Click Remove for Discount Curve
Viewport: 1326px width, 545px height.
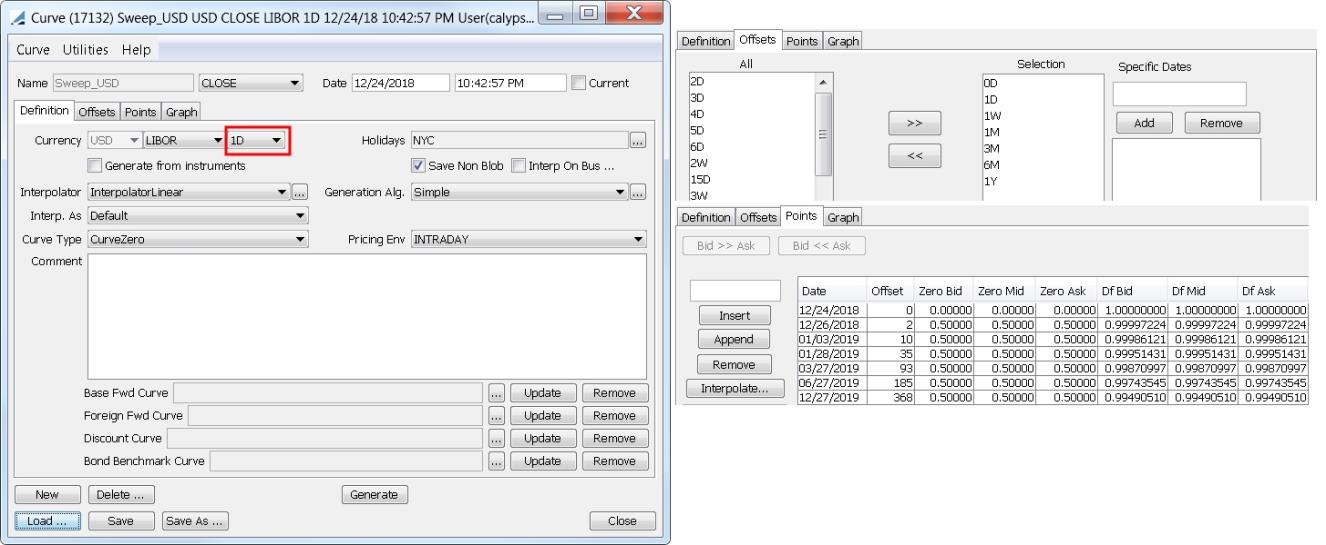614,438
